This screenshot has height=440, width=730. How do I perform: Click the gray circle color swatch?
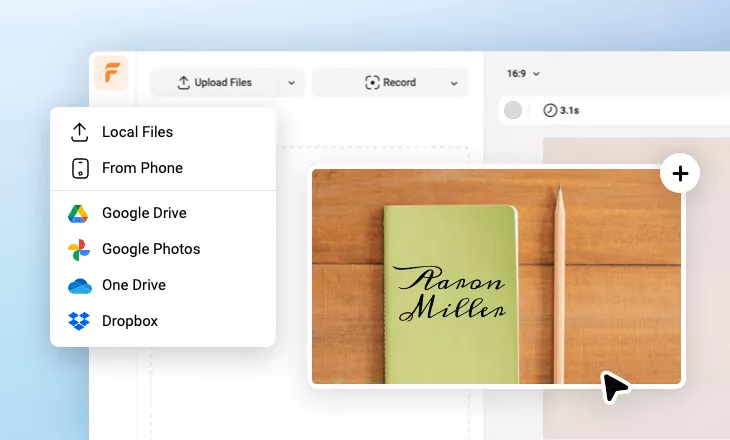pyautogui.click(x=513, y=110)
